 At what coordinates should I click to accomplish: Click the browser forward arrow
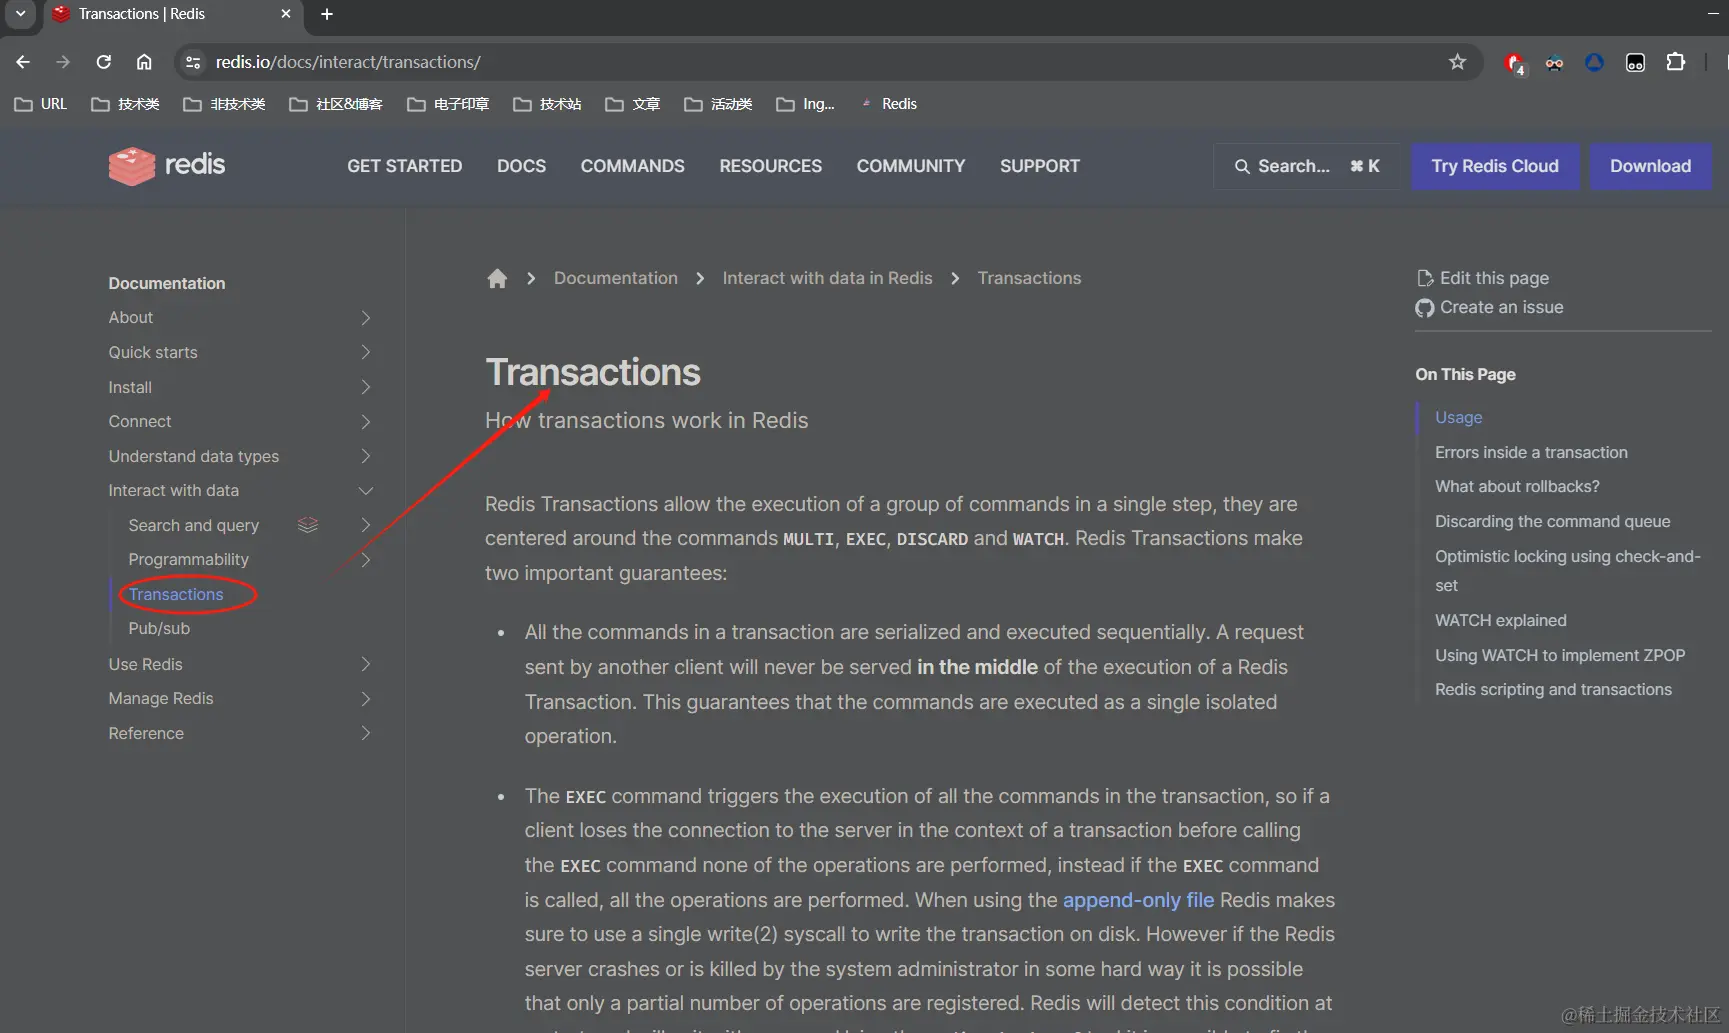(x=63, y=62)
